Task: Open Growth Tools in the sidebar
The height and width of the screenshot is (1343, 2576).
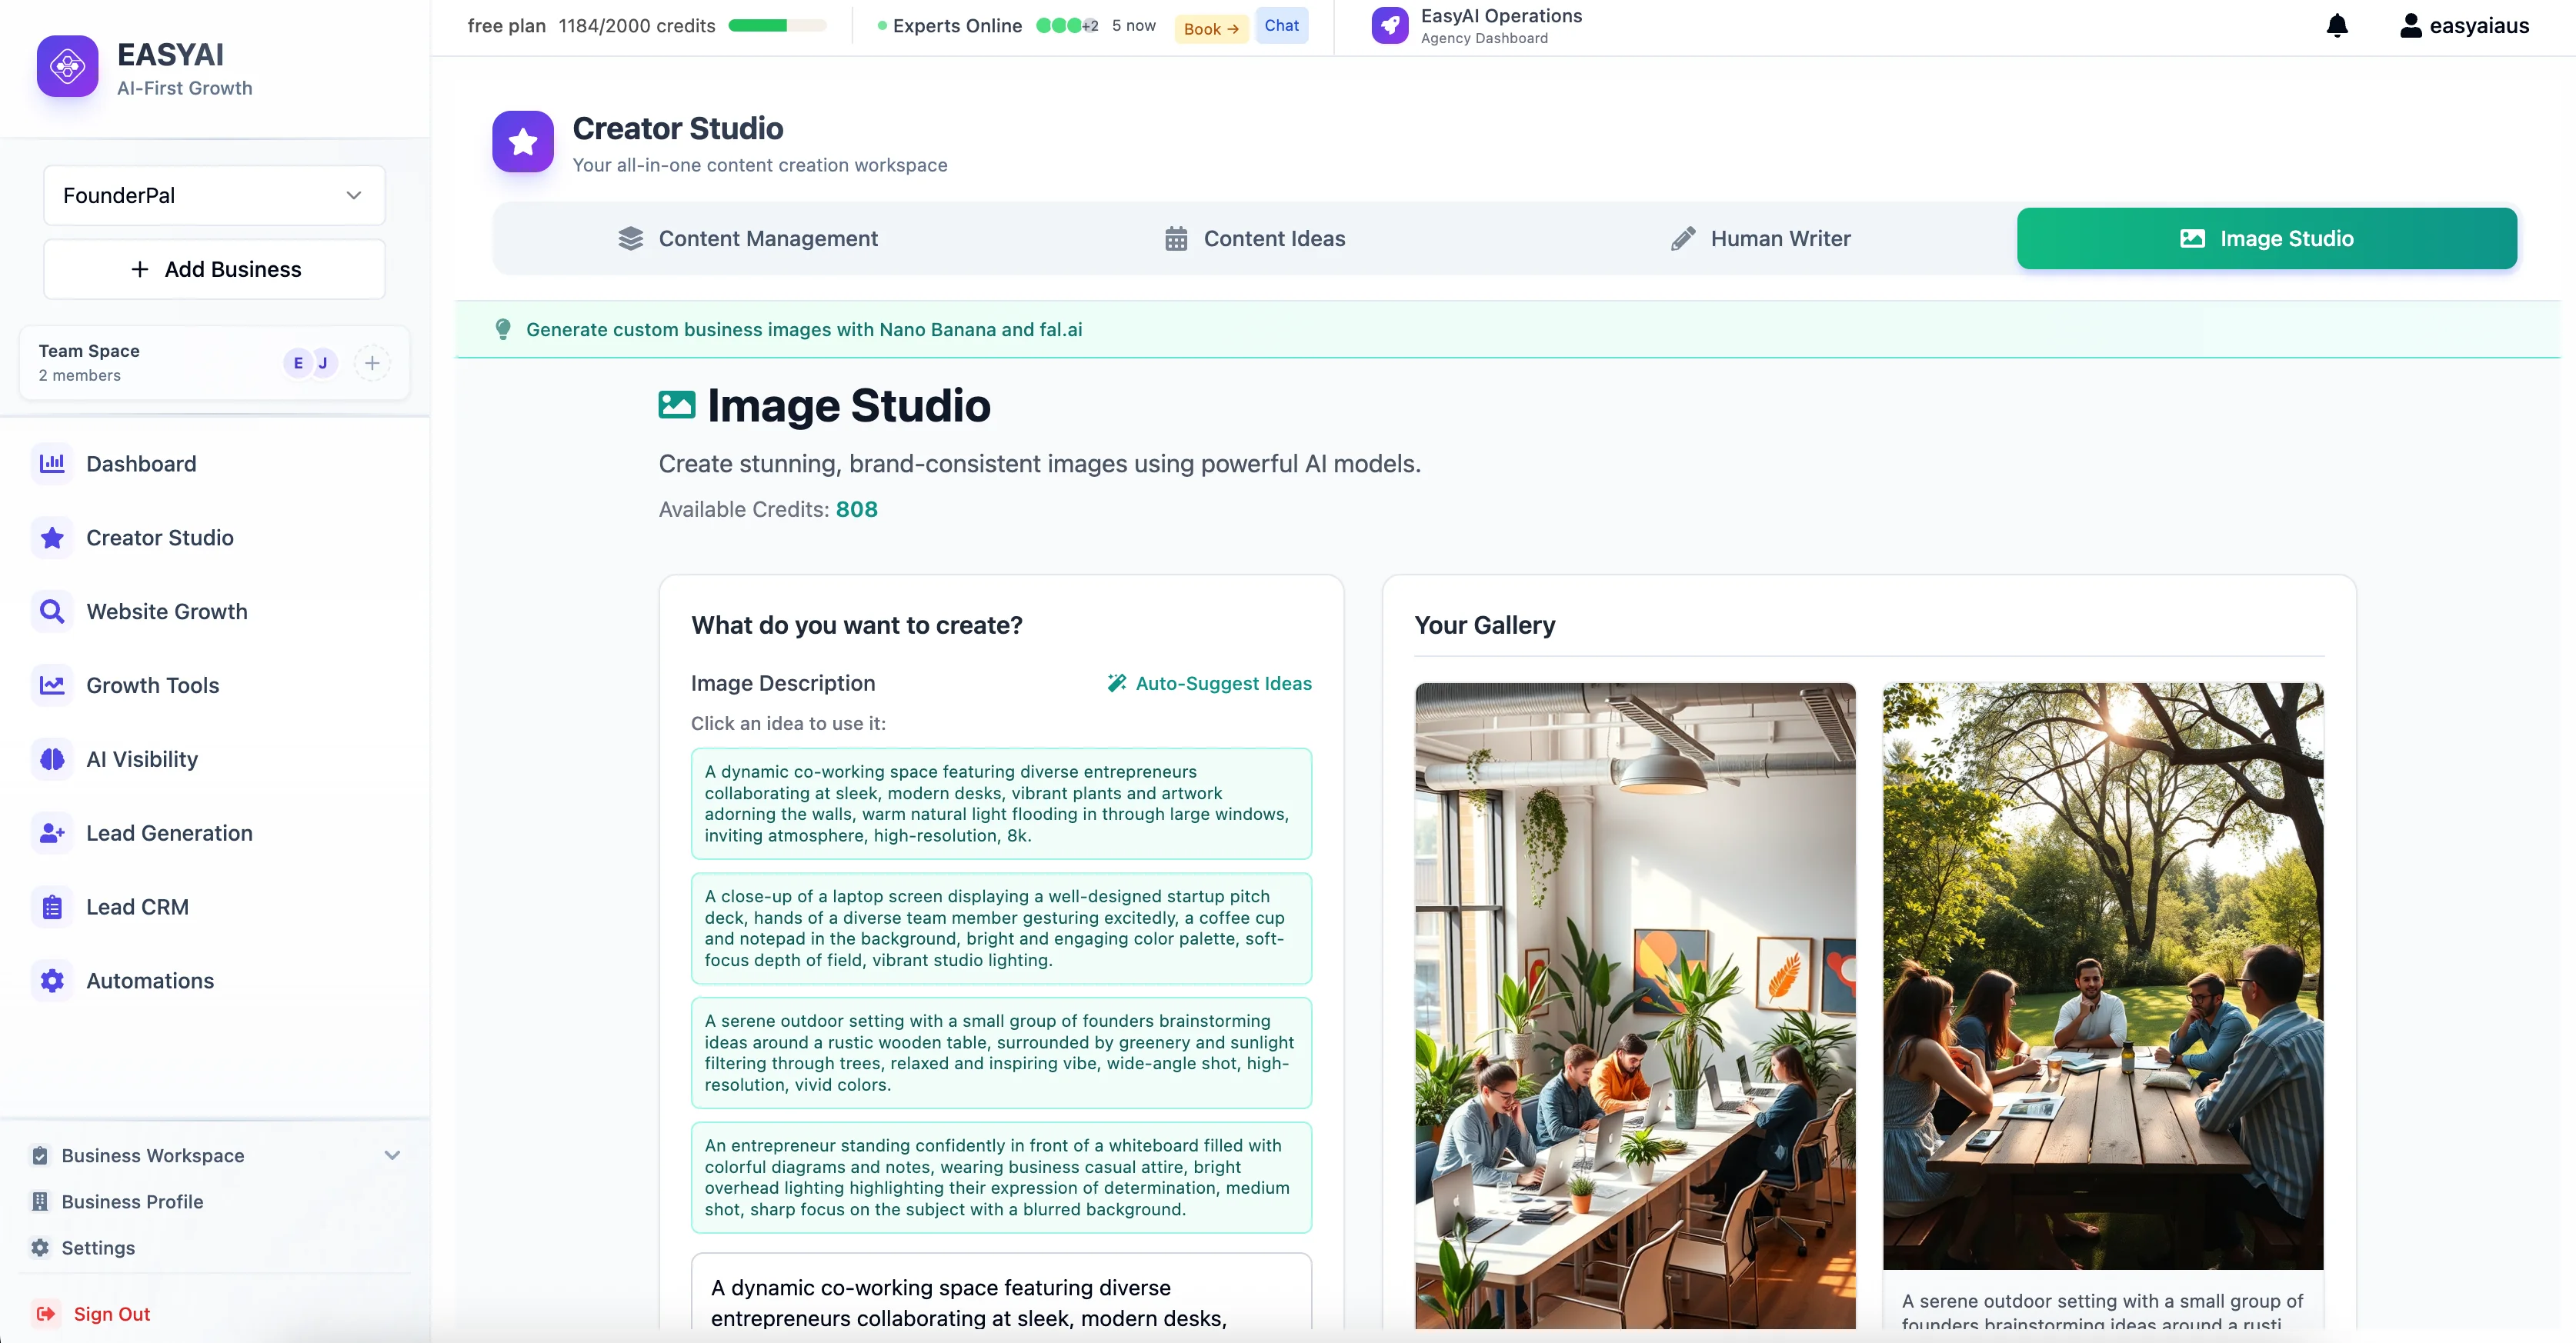Action: tap(152, 685)
